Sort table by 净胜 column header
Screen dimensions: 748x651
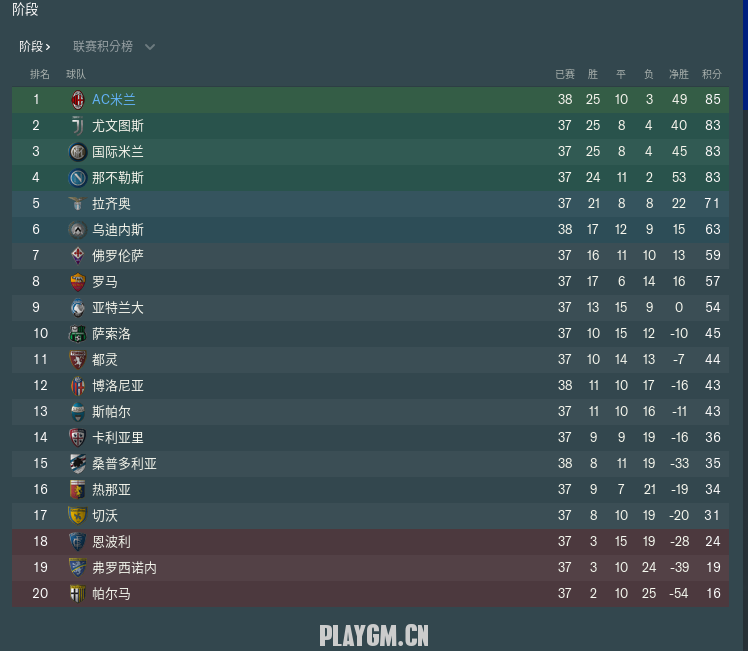[679, 74]
